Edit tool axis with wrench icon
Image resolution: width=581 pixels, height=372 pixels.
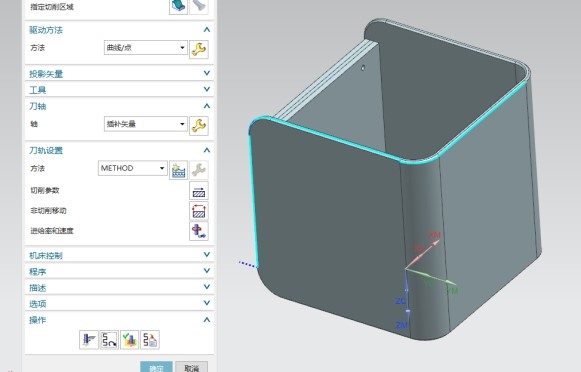pyautogui.click(x=199, y=126)
